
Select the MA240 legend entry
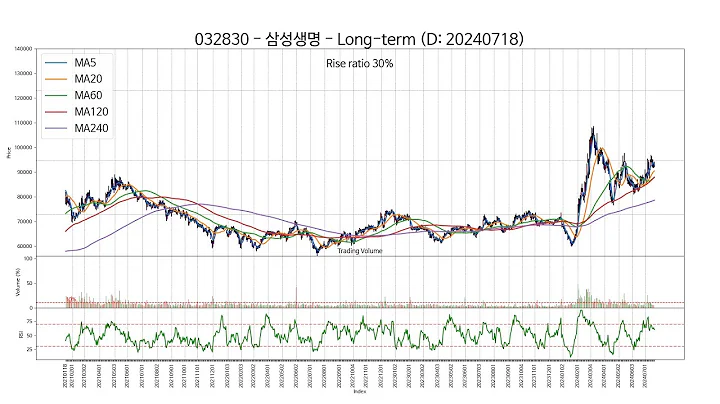click(77, 128)
